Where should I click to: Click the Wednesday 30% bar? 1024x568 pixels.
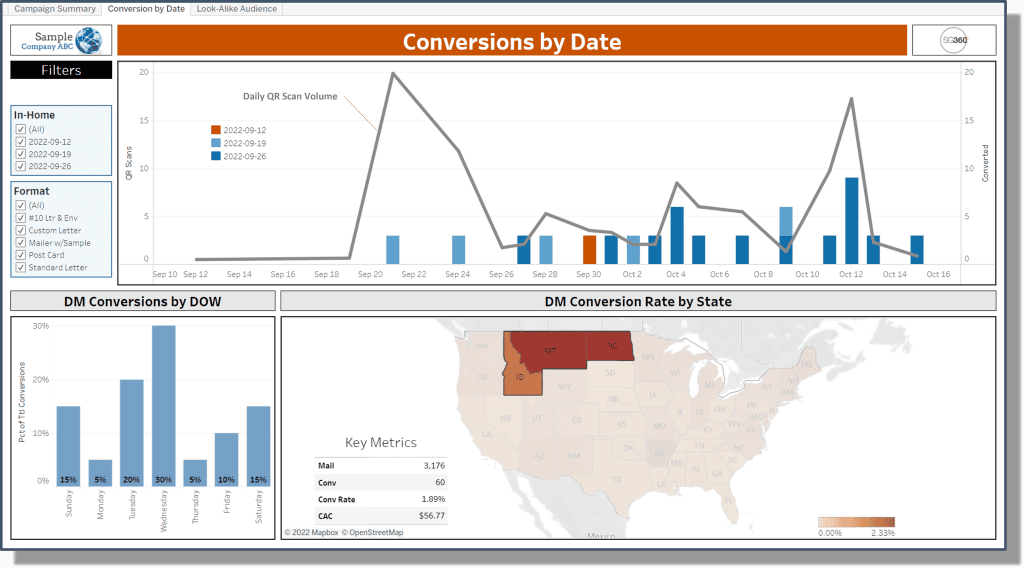click(163, 405)
